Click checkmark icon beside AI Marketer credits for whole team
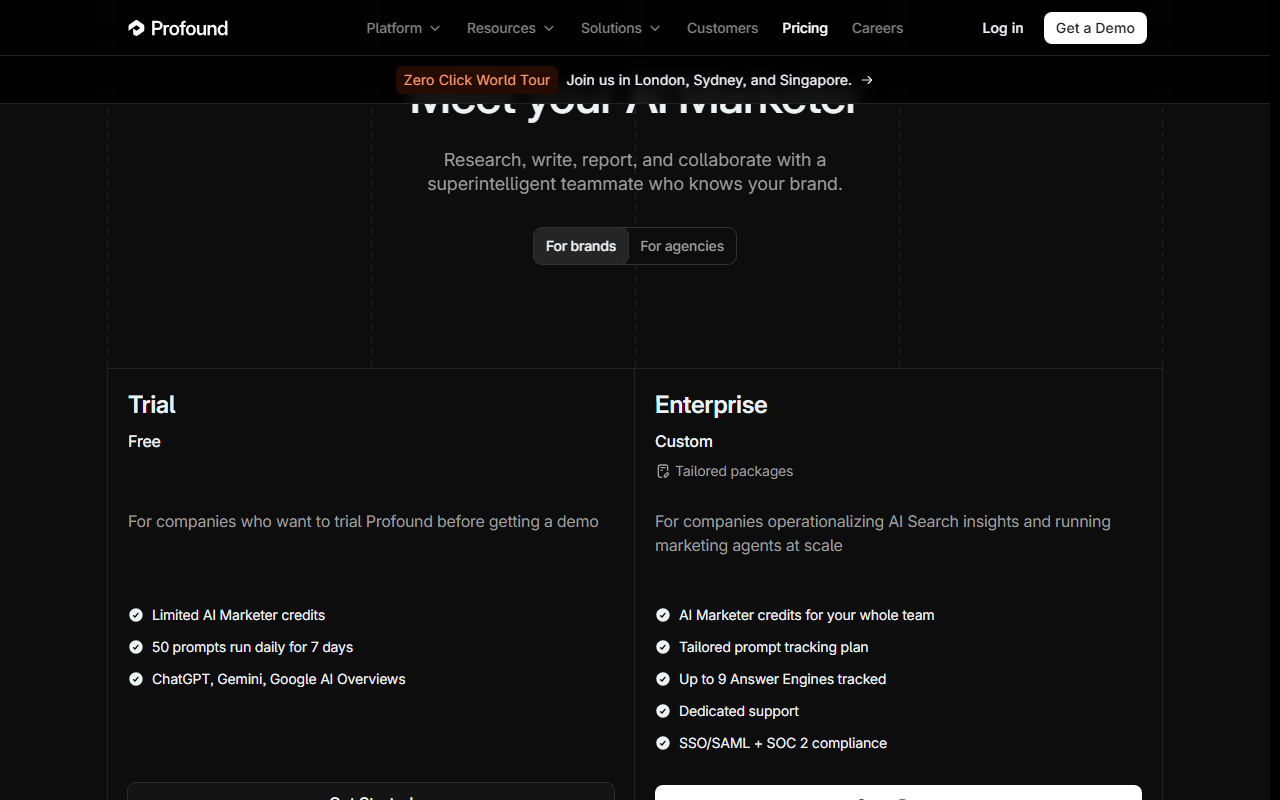Viewport: 1280px width, 800px height. (x=662, y=615)
